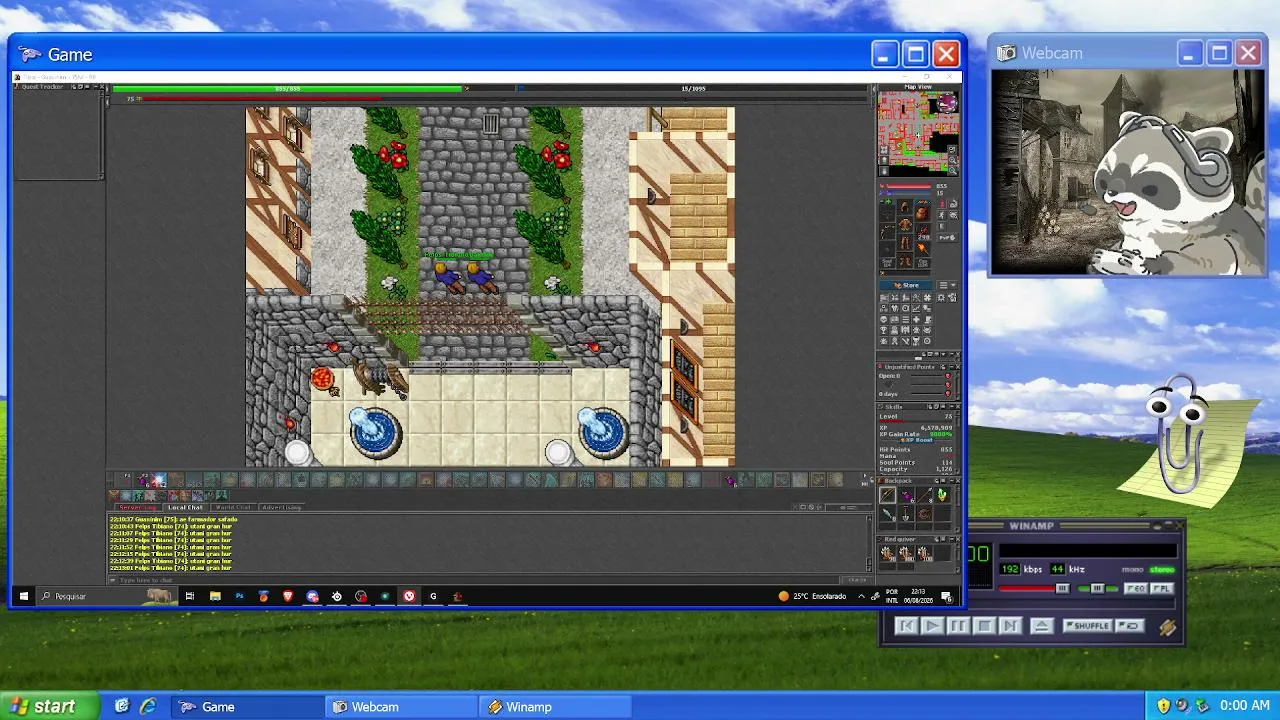Pause playback in Winamp
Image resolution: width=1280 pixels, height=720 pixels.
coord(957,626)
